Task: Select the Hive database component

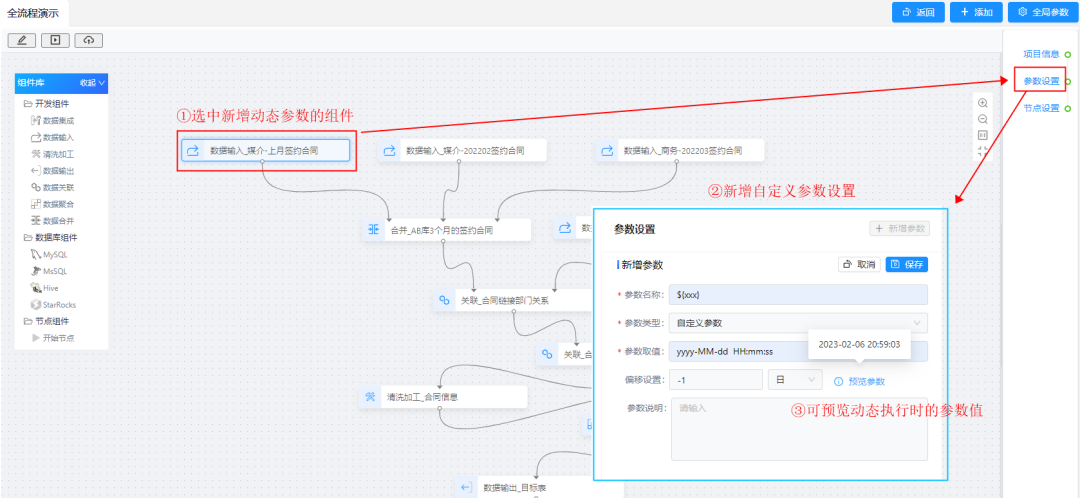Action: pyautogui.click(x=50, y=288)
